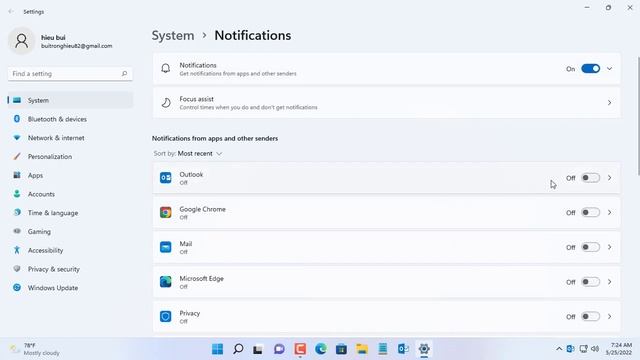The height and width of the screenshot is (360, 640).
Task: Open Google Chrome notification details chevron
Action: [609, 213]
